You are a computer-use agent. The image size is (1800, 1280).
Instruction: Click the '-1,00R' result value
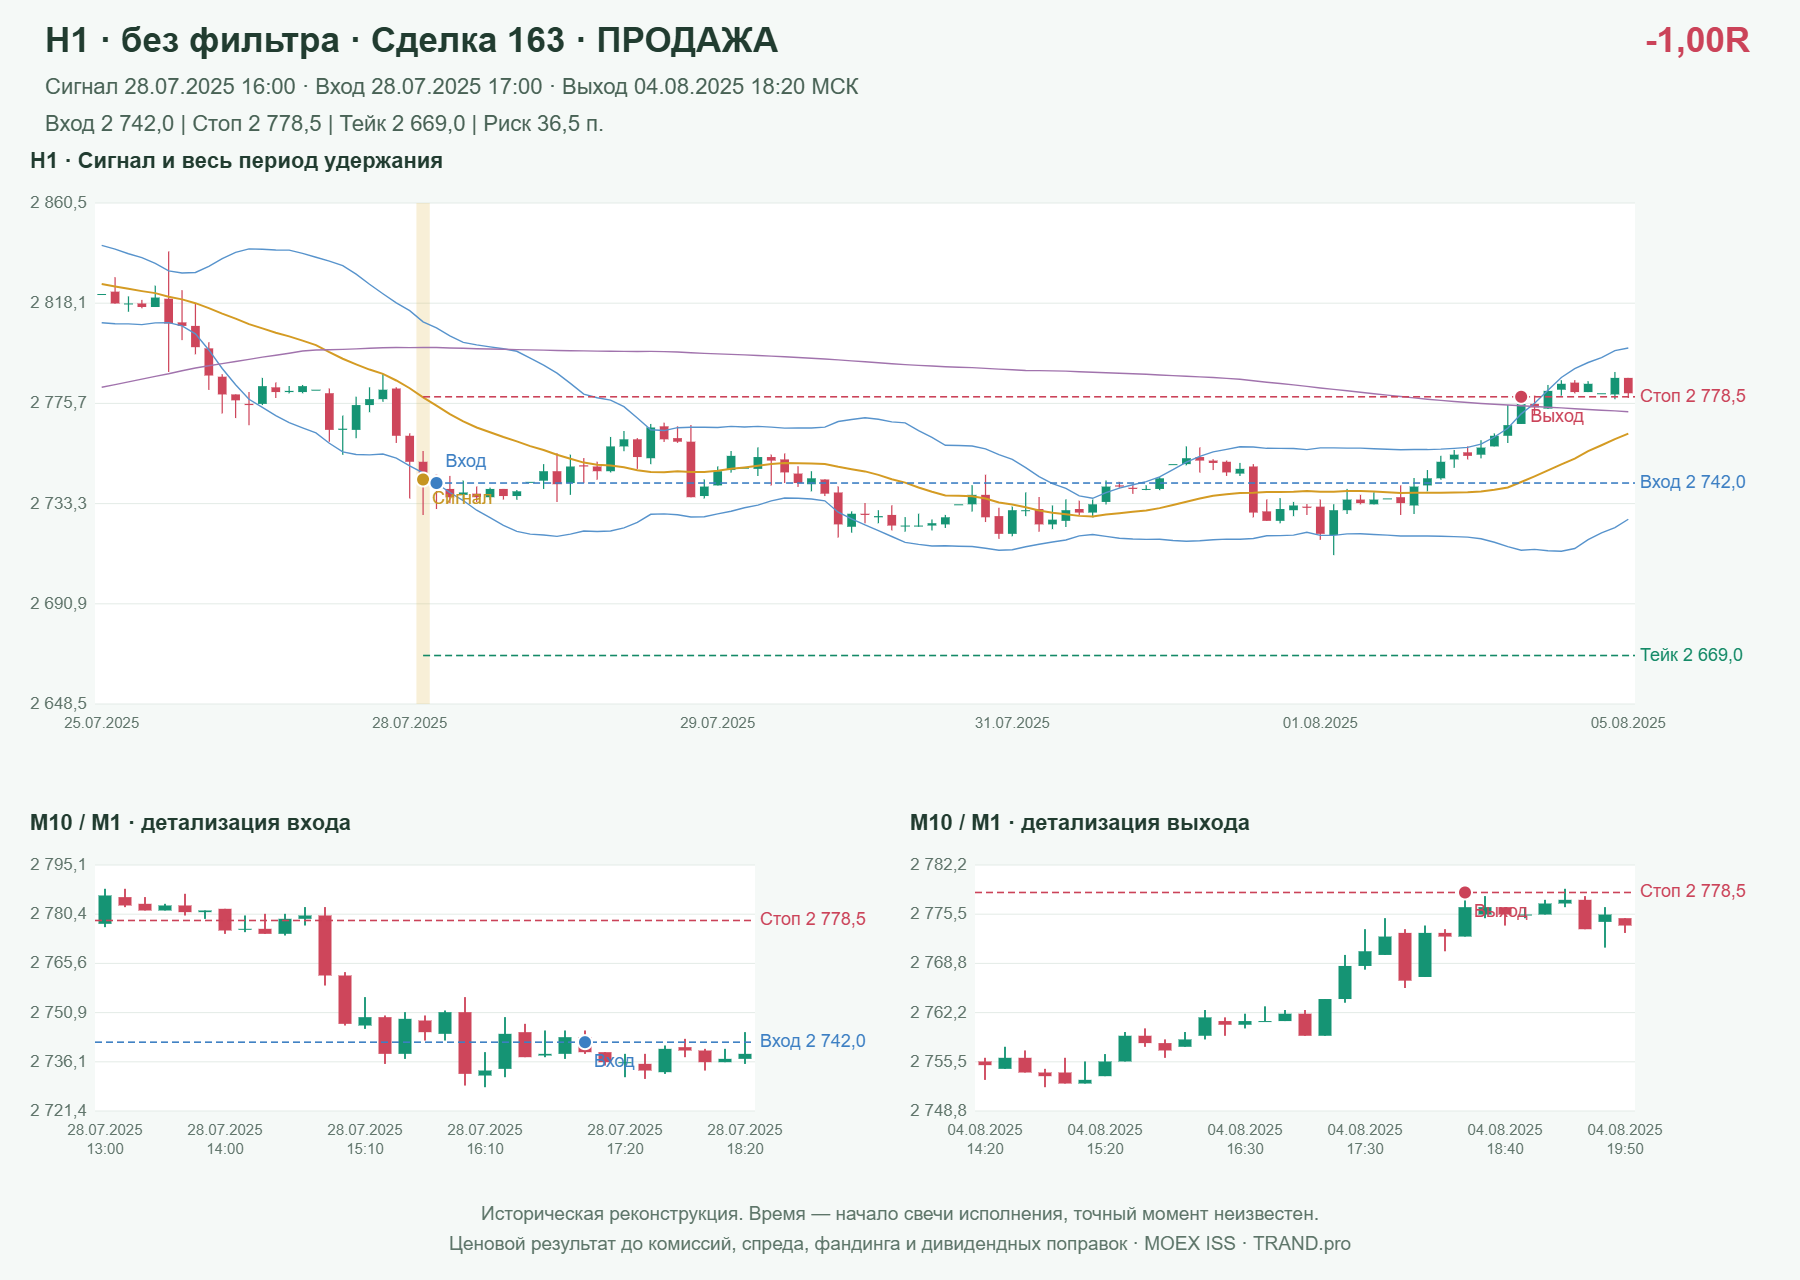pos(1697,40)
